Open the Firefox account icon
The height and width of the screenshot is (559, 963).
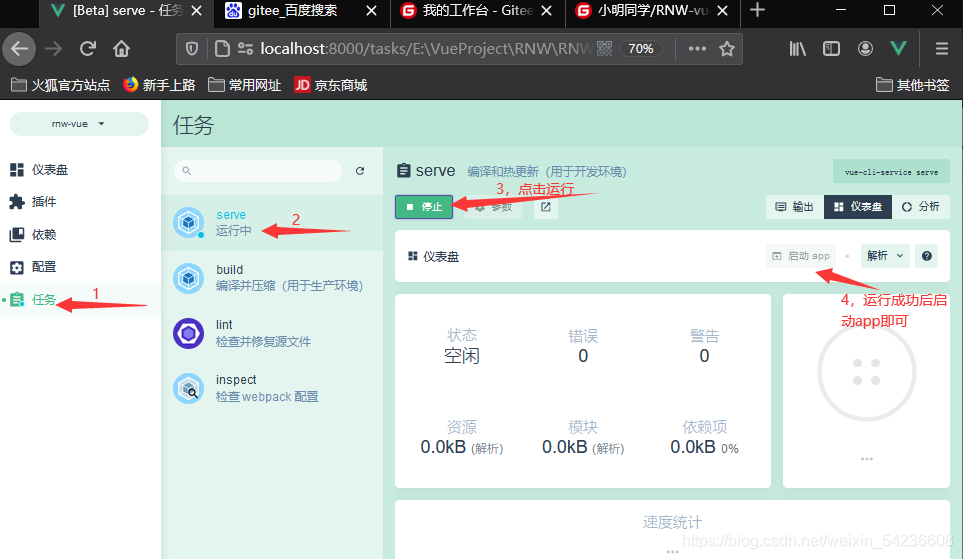865,49
